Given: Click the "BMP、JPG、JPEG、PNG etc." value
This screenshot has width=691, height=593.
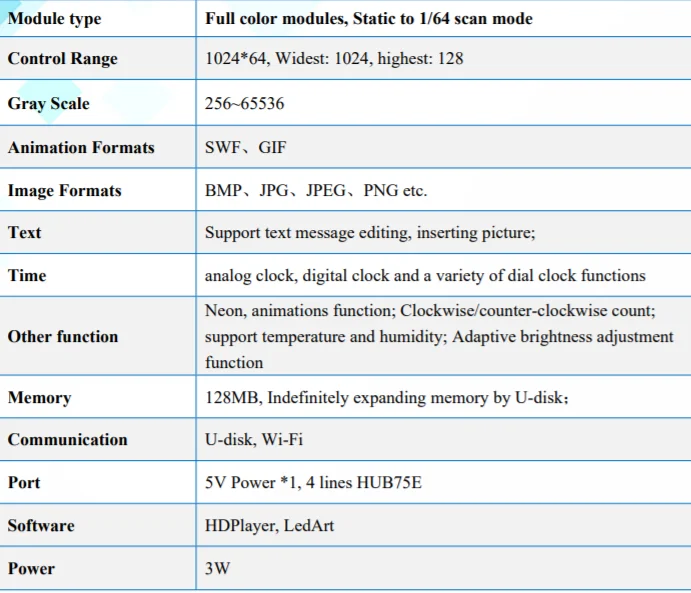Looking at the screenshot, I should click(x=316, y=191).
